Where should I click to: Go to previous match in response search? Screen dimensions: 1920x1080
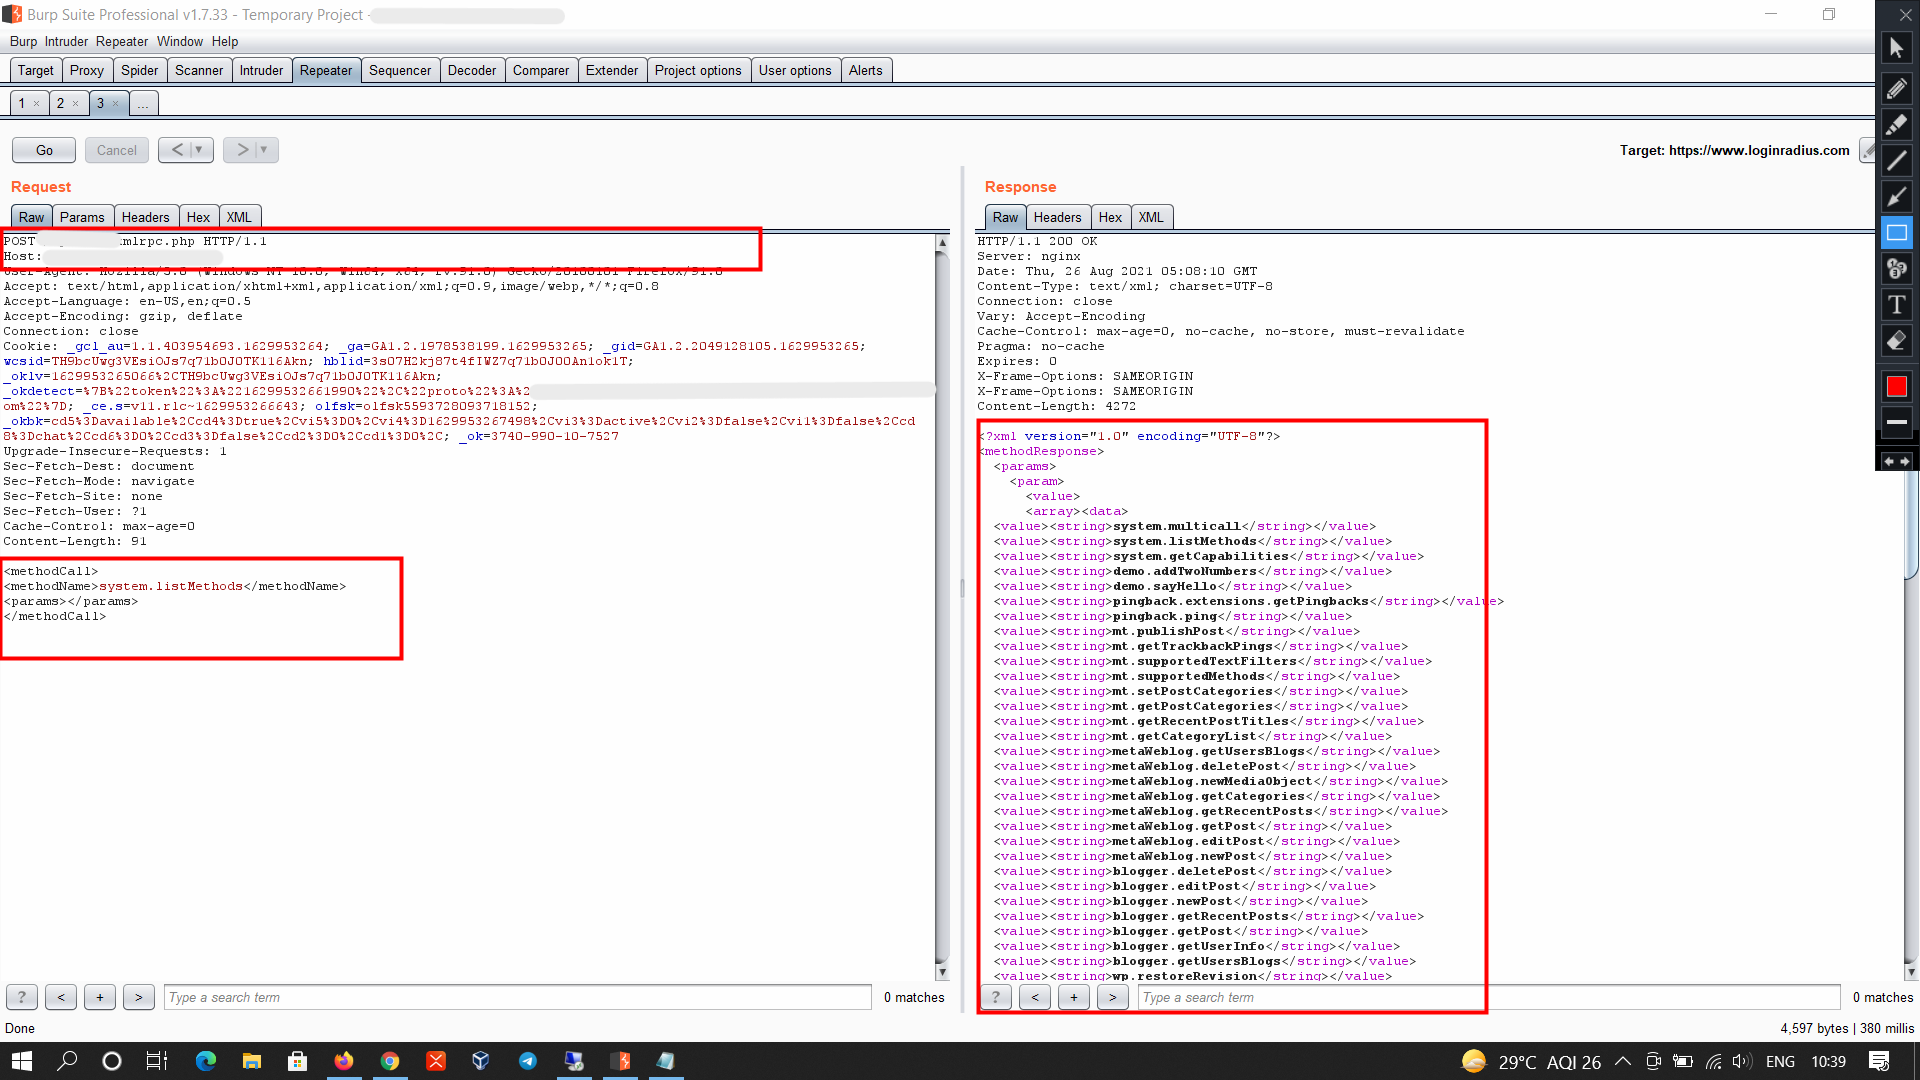coord(1035,997)
